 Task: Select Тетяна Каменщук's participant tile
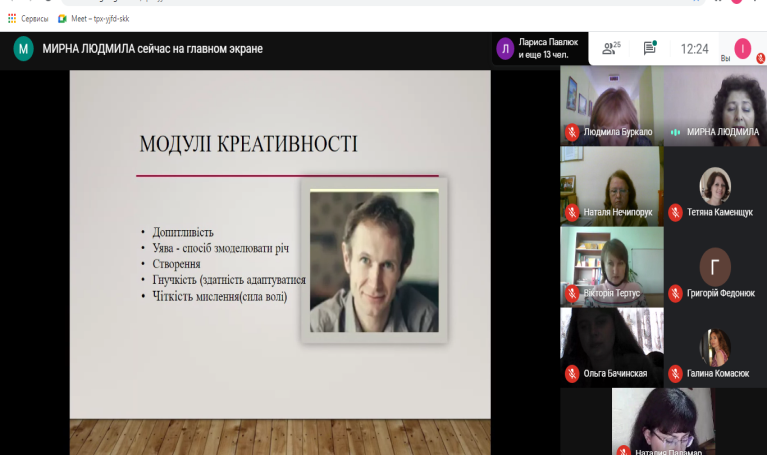pos(715,186)
